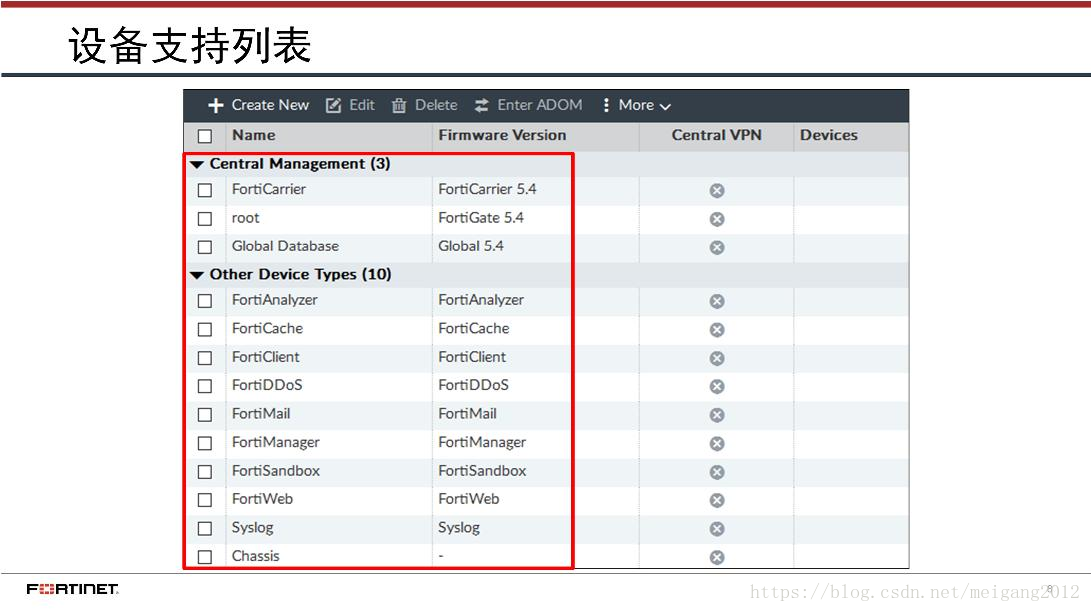Click the Delete trash icon
Screen dimensions: 1091x612
(399, 106)
